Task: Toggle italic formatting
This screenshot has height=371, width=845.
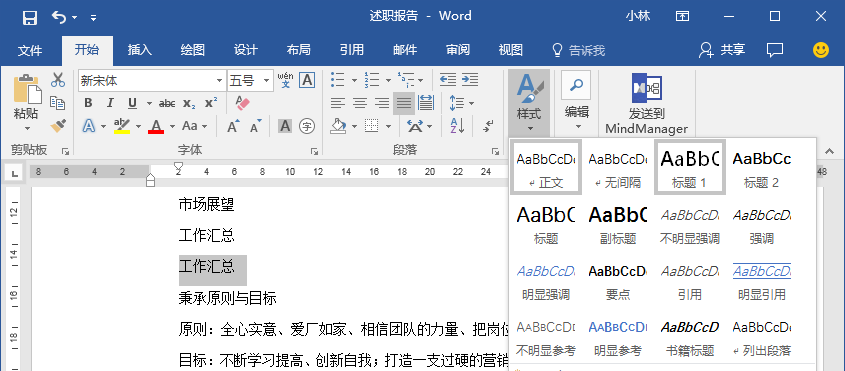Action: (110, 103)
